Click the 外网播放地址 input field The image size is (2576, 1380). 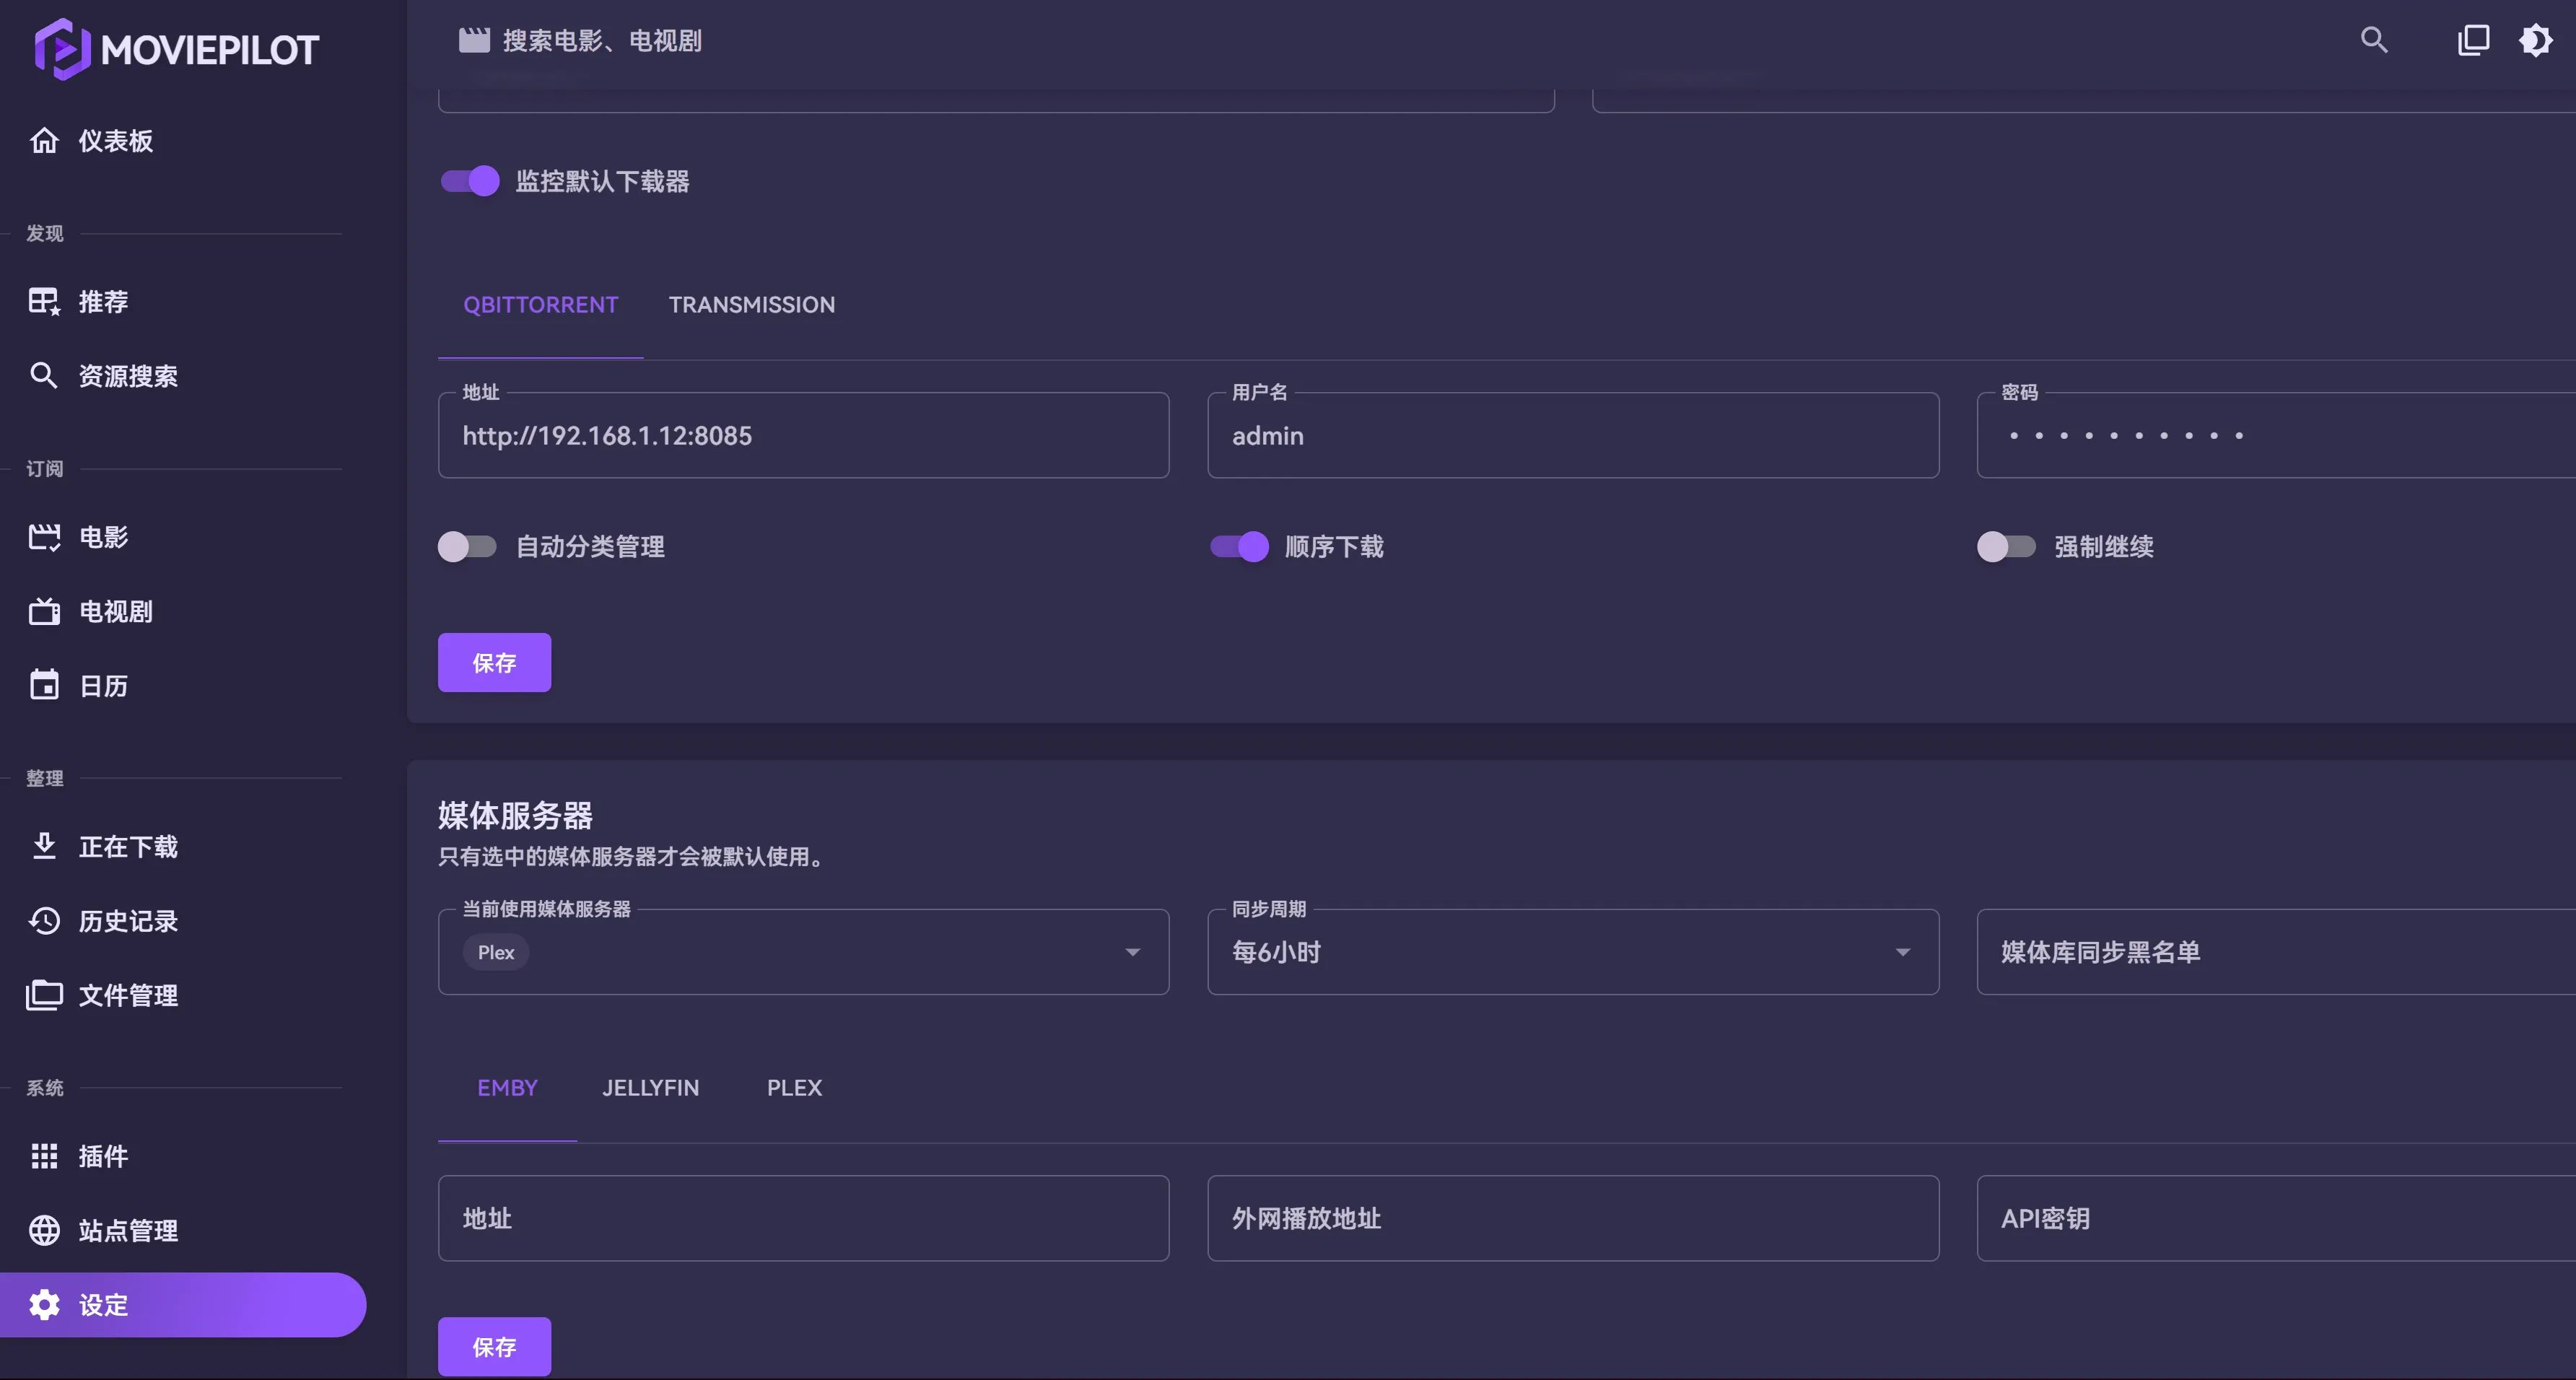tap(1573, 1218)
